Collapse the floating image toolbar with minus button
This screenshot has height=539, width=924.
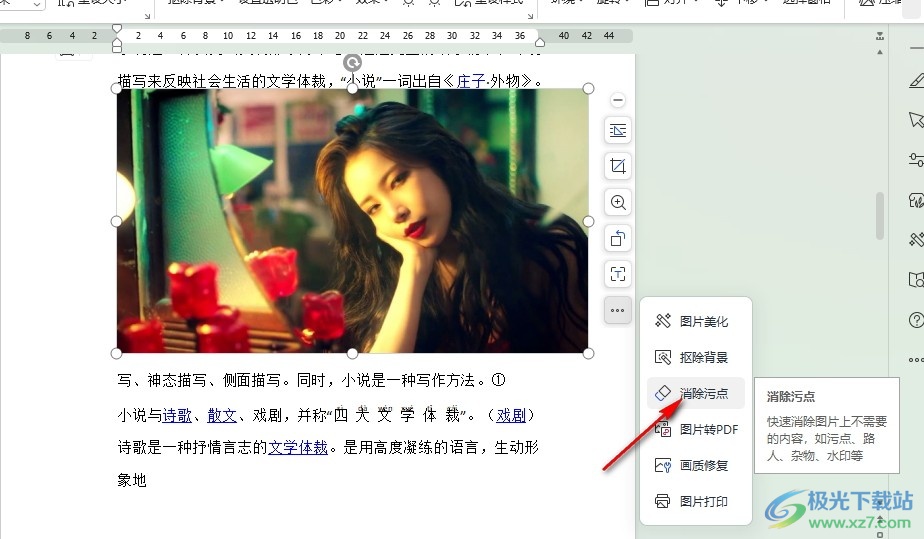click(618, 100)
